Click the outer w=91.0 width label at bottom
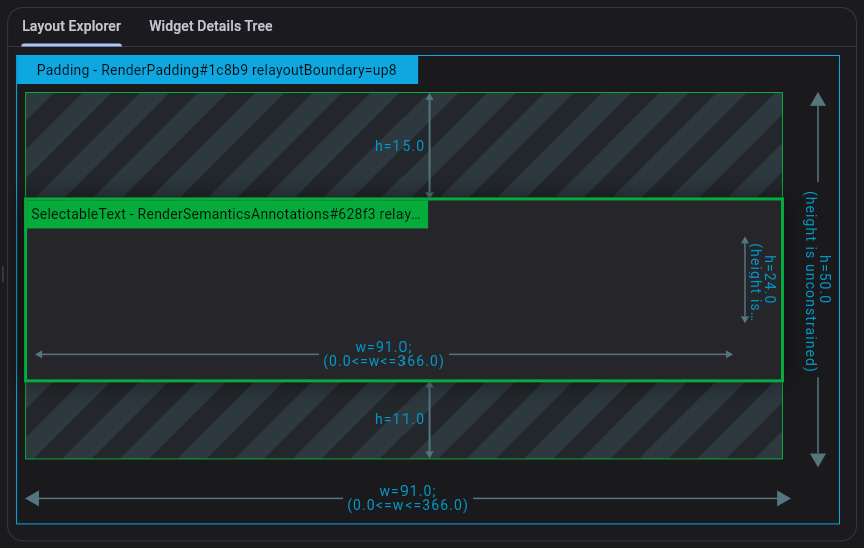Screen dimensions: 864x548 point(407,498)
